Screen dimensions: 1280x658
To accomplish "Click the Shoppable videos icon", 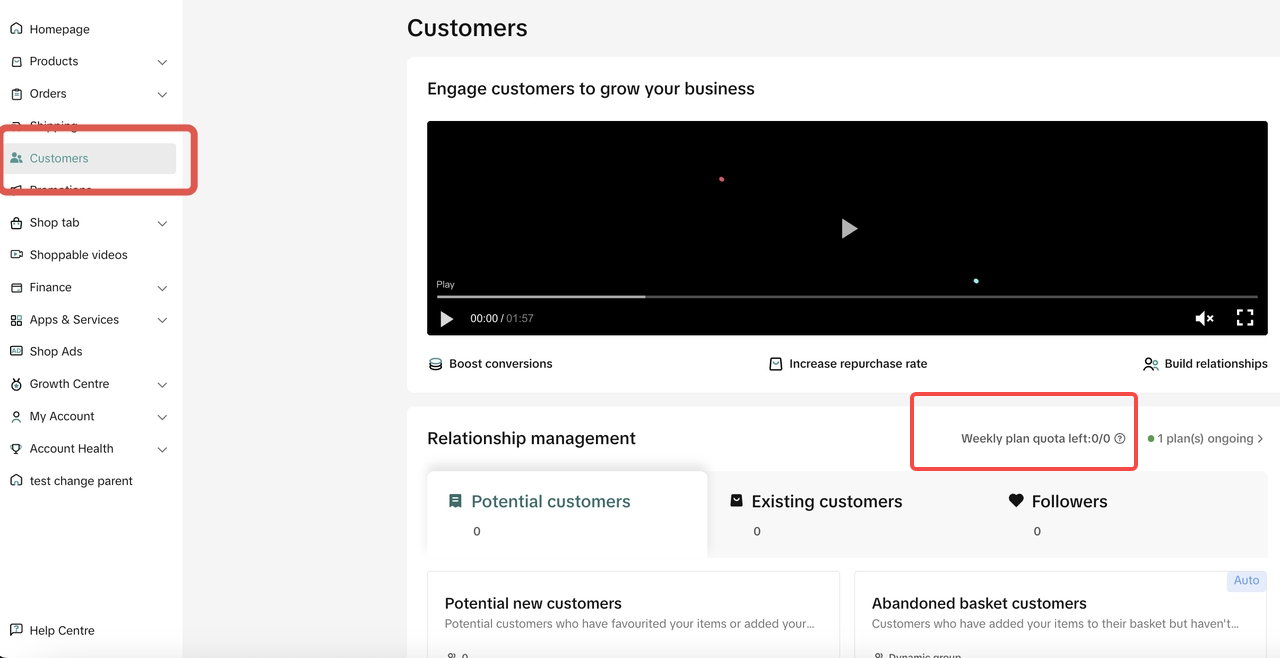I will click(16, 255).
